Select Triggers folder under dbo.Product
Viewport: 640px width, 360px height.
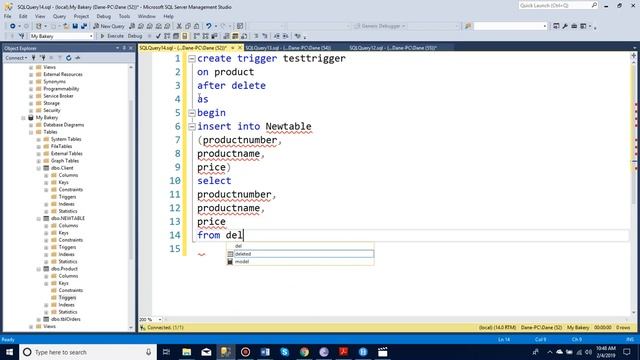click(x=67, y=298)
